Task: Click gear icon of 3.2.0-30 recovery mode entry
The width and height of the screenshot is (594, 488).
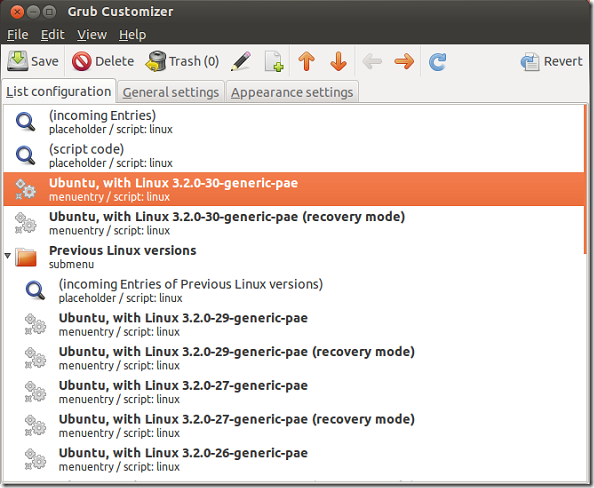Action: (x=25, y=223)
